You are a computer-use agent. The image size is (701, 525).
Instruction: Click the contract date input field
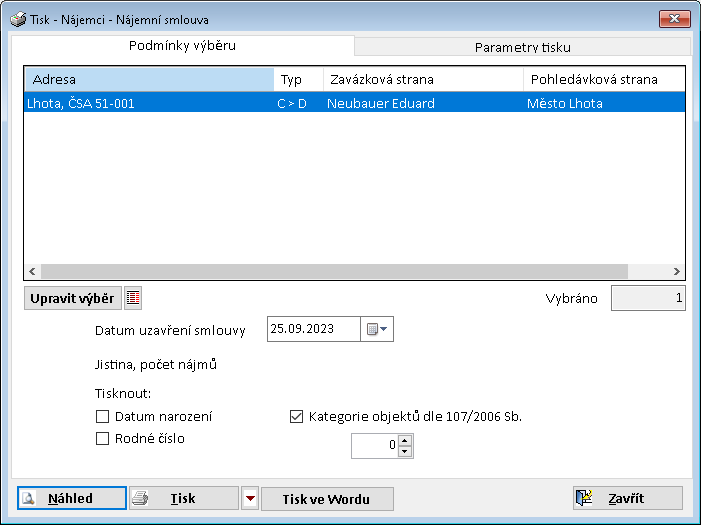coord(313,329)
